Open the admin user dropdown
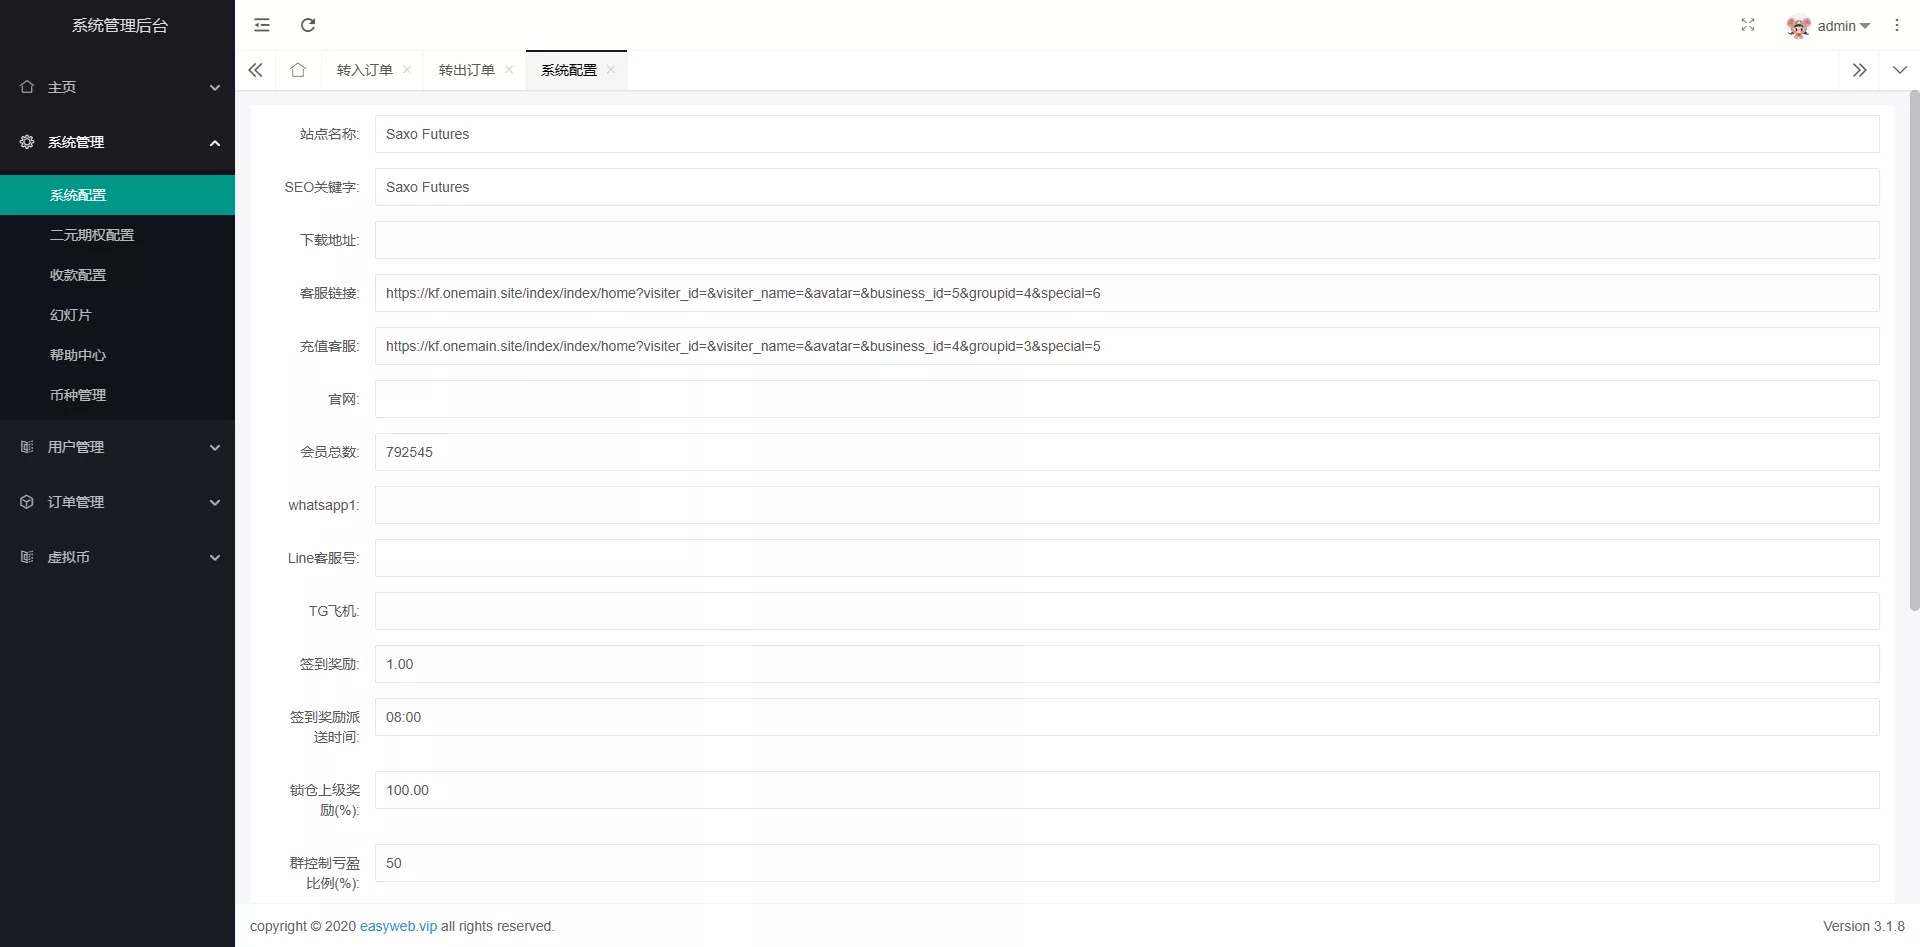 pos(1829,26)
